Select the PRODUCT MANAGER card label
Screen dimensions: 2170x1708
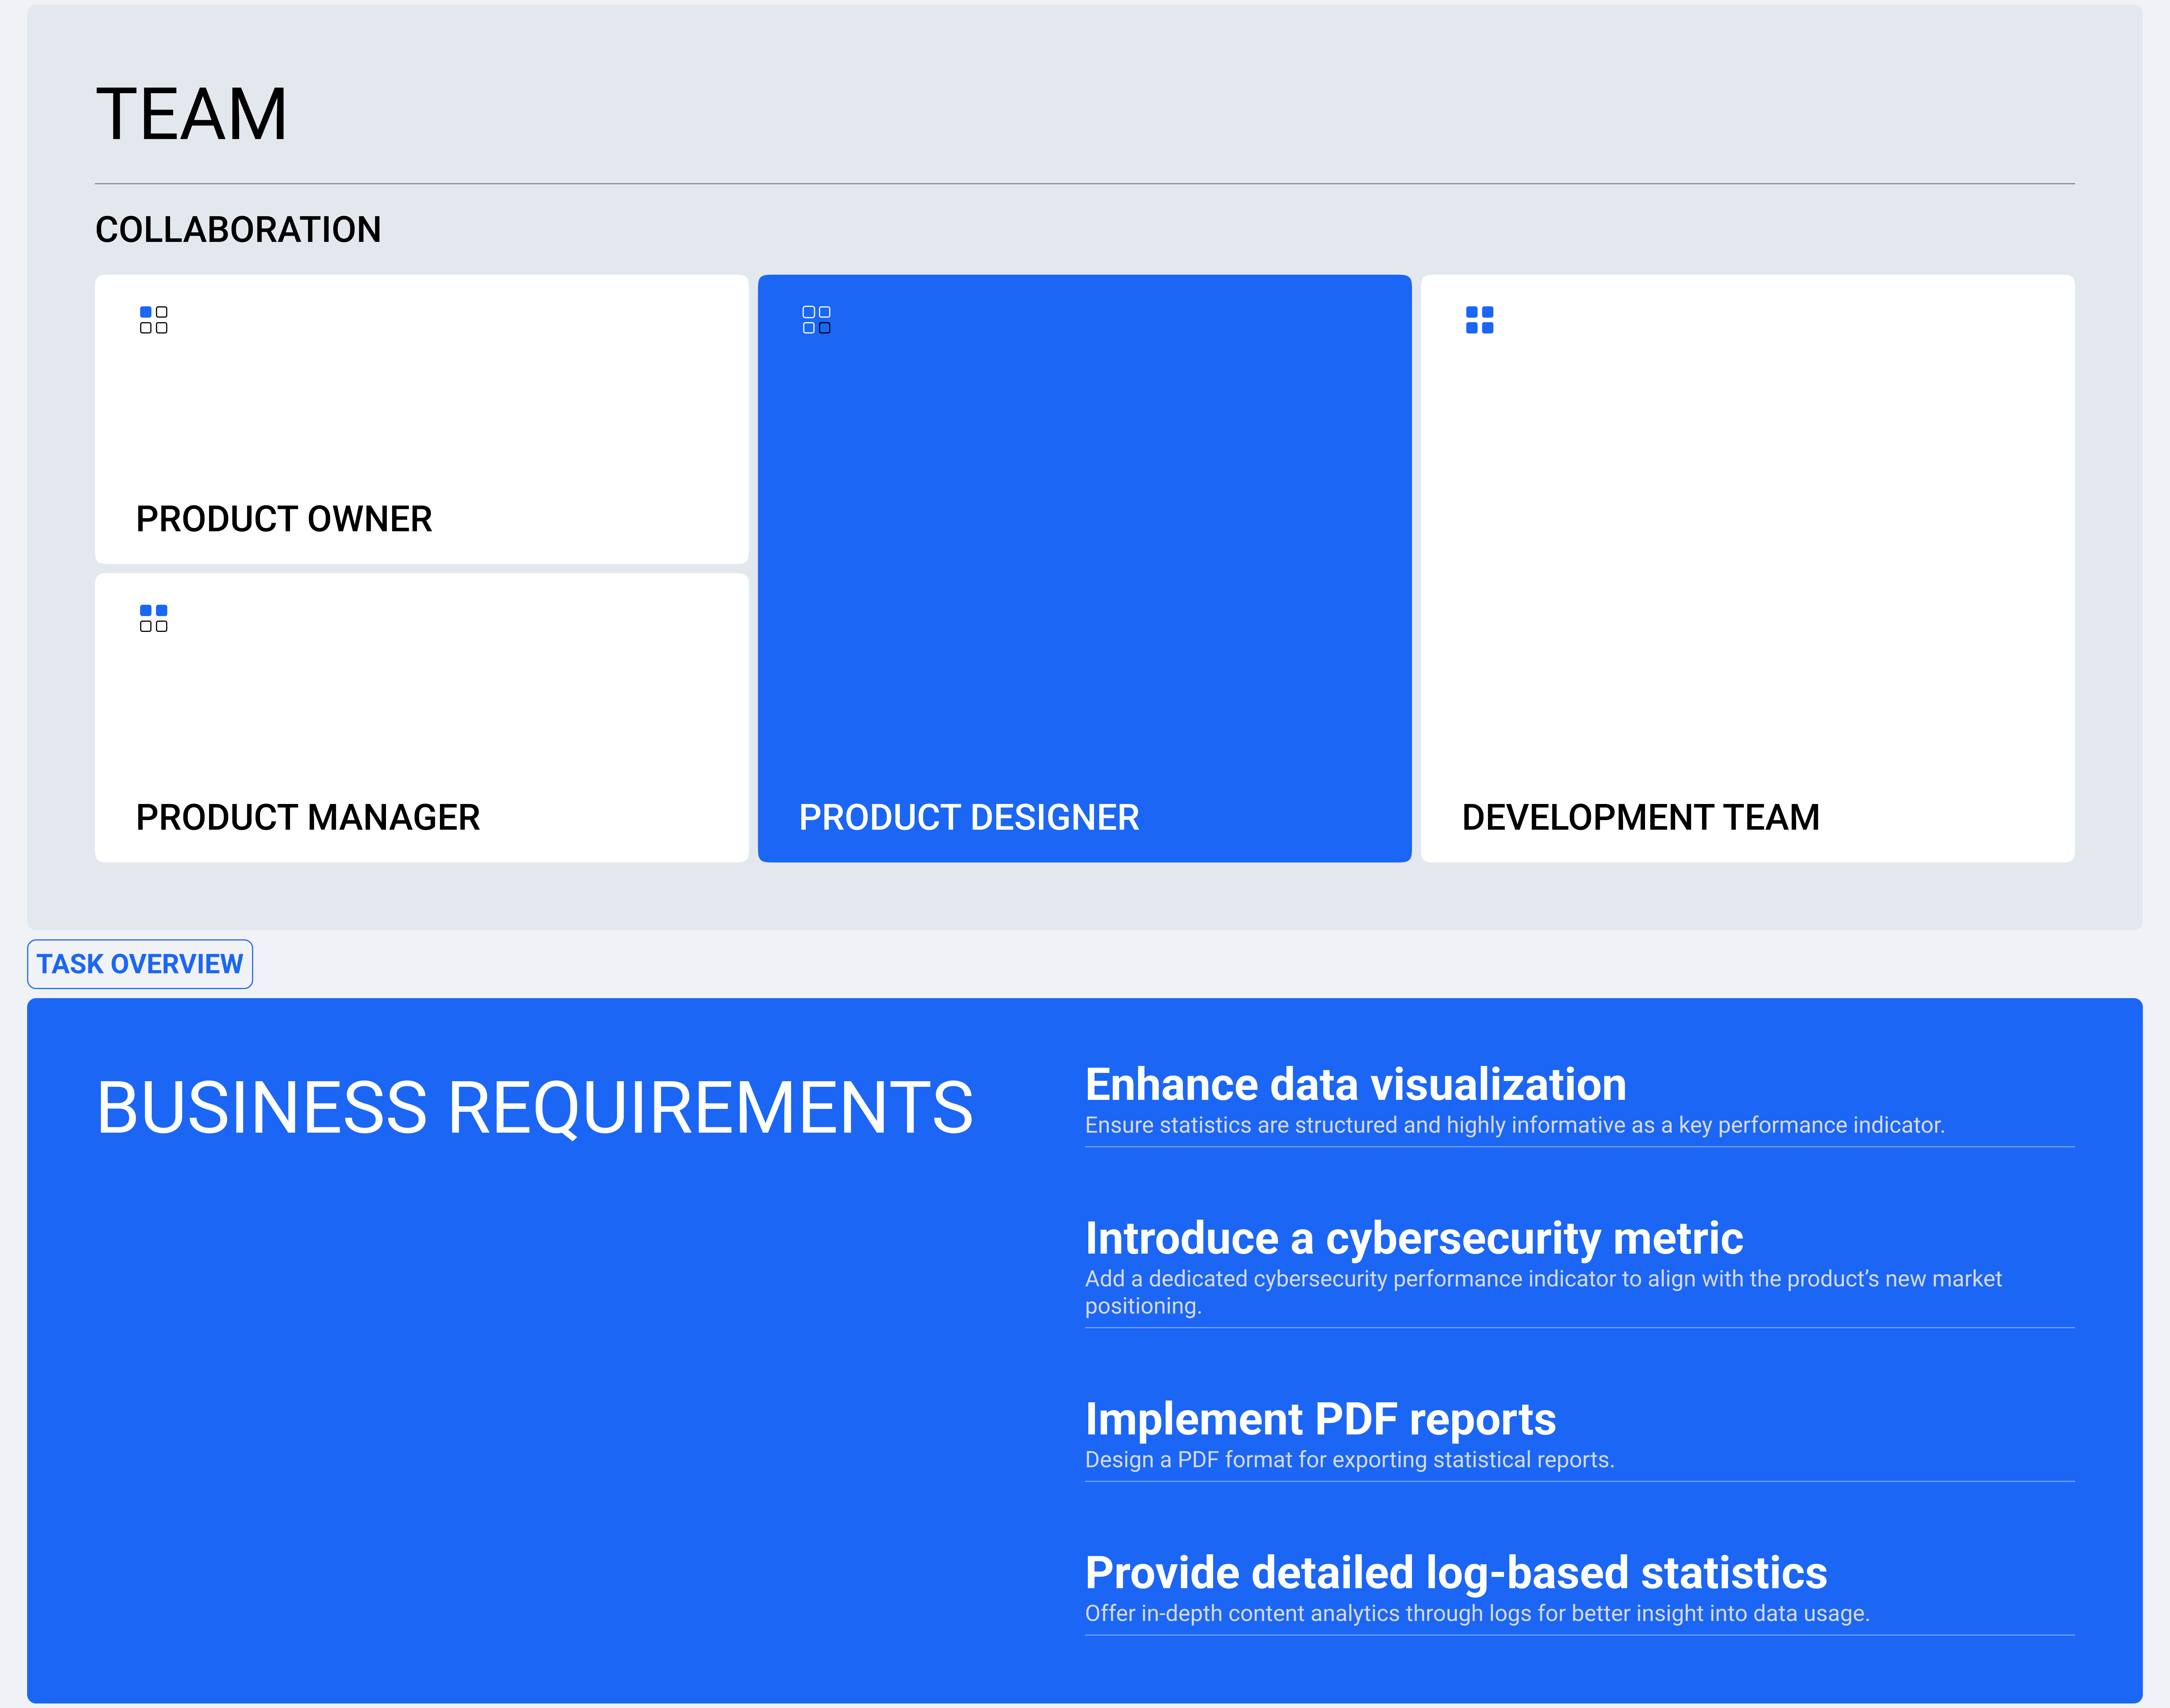point(308,817)
